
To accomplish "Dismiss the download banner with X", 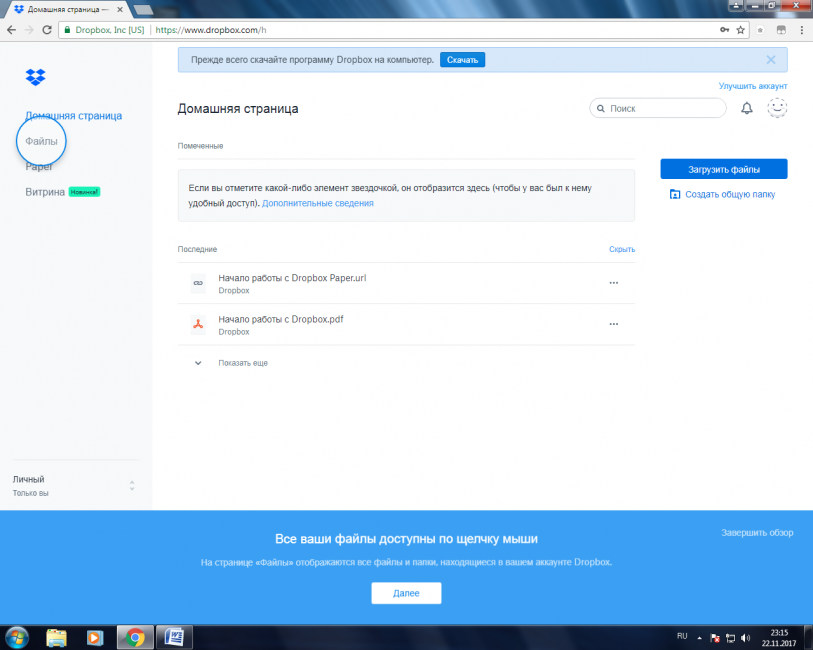I will (x=770, y=60).
